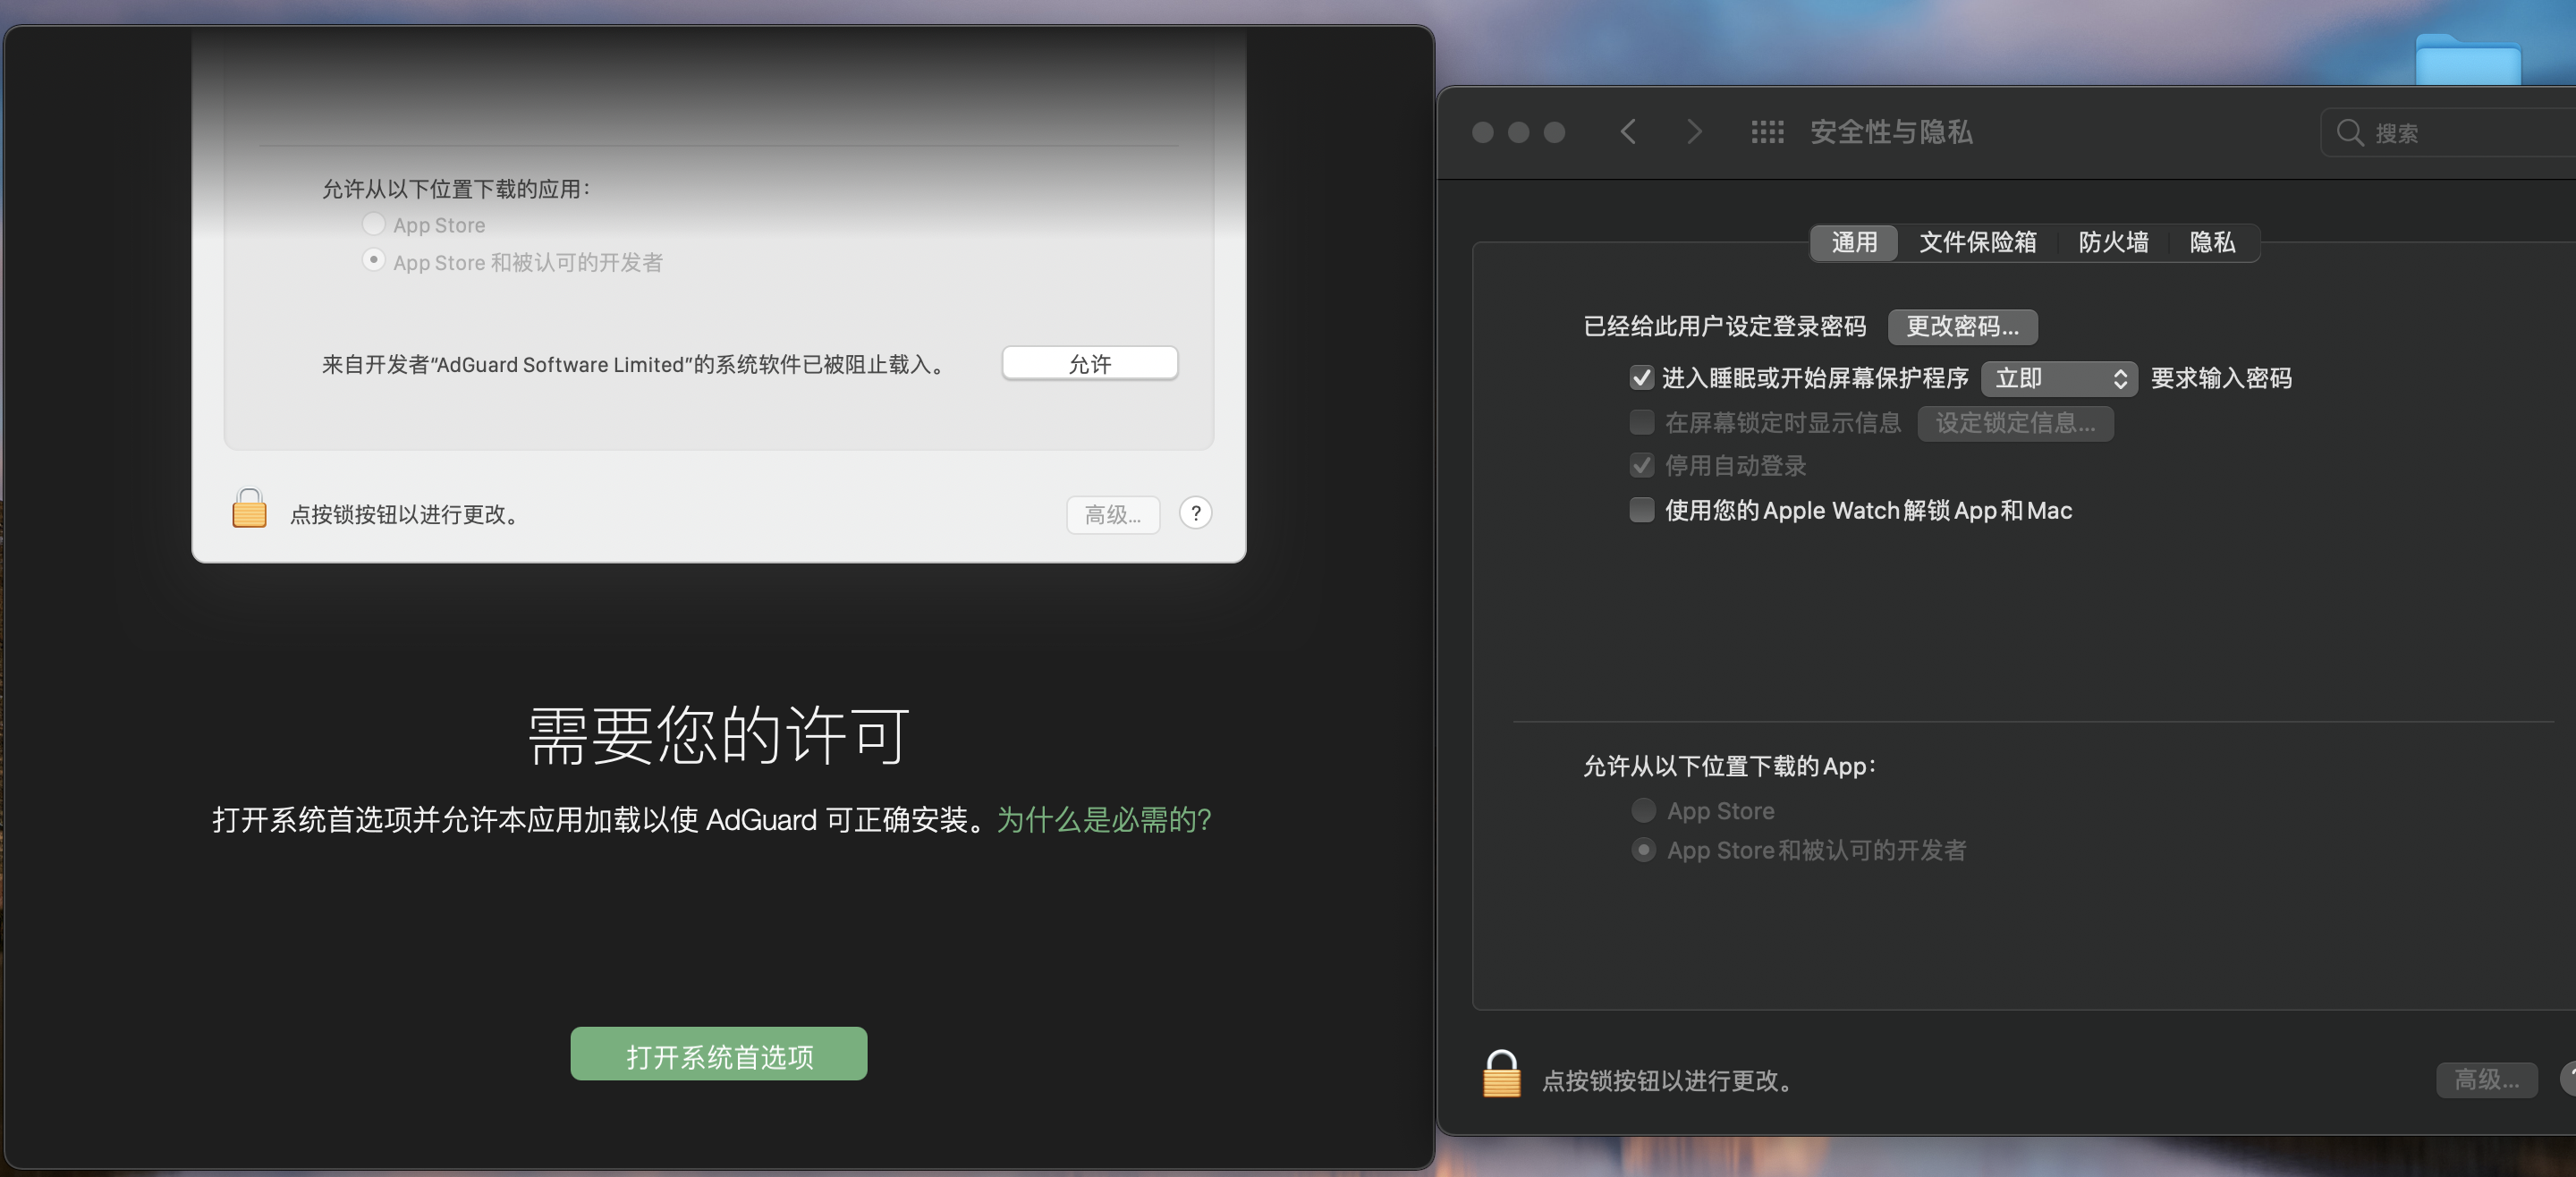Viewport: 2576px width, 1177px height.
Task: Select App Store and identified developers option
Action: 1643,850
